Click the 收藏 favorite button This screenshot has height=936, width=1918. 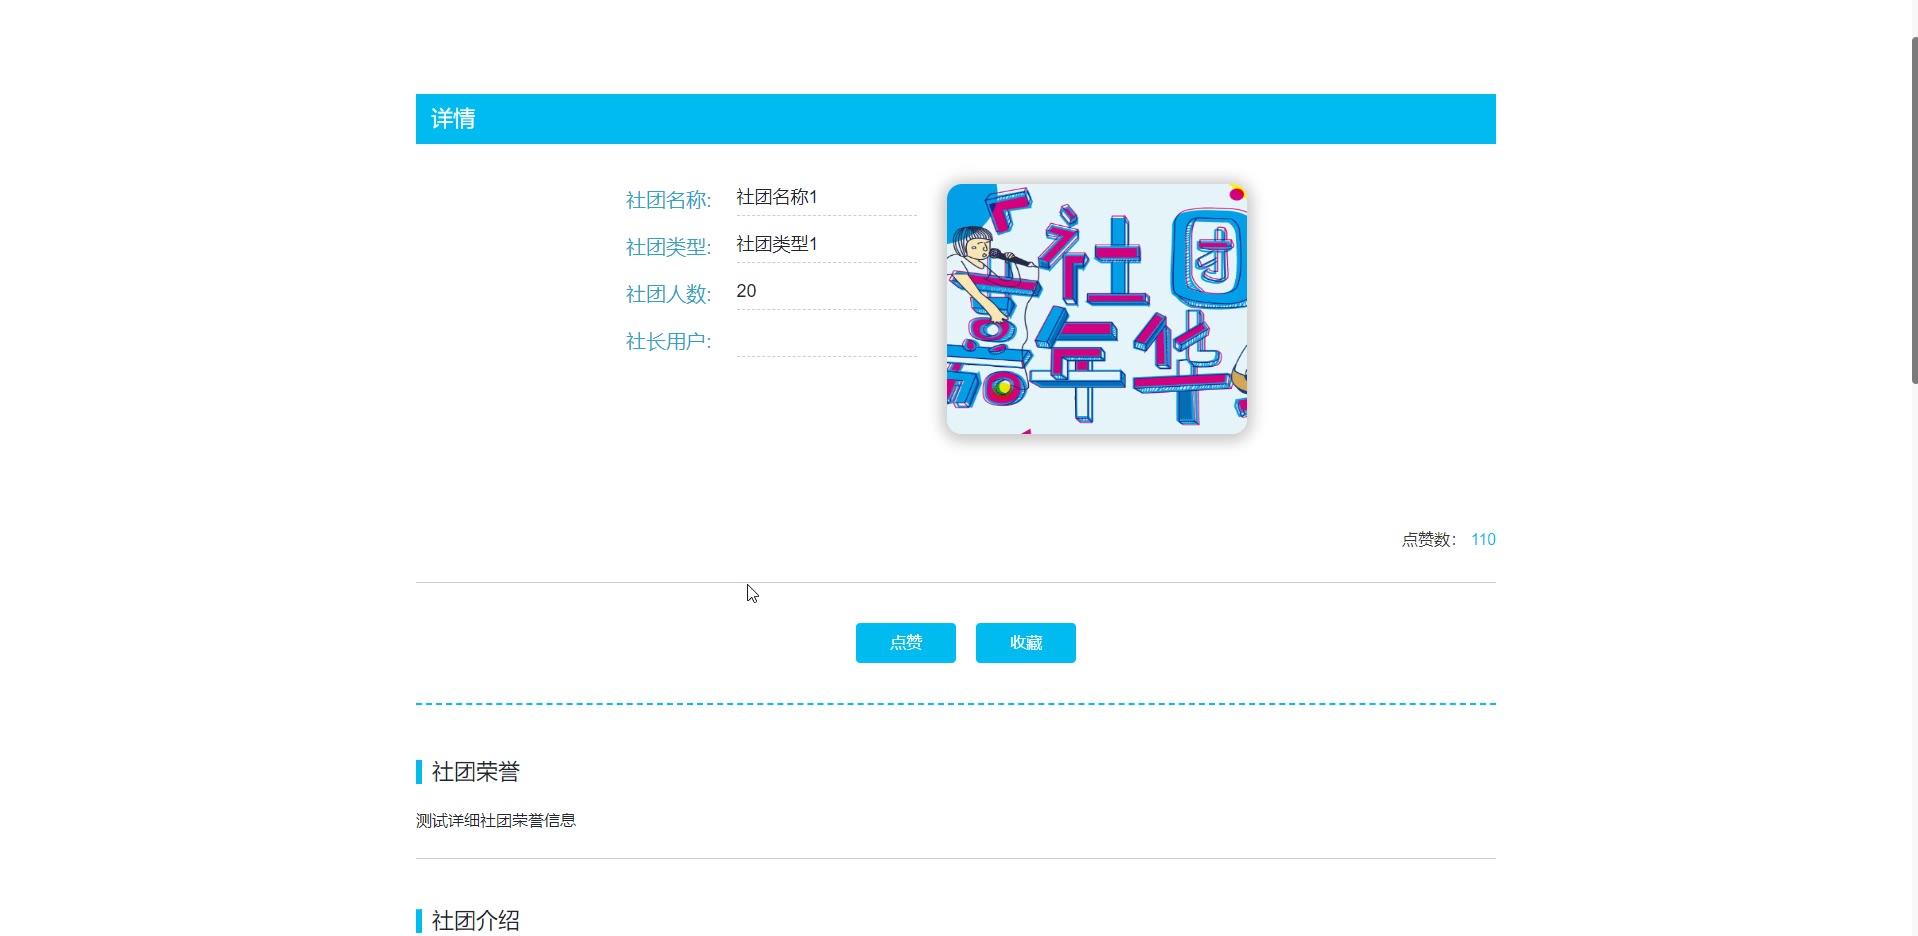pyautogui.click(x=1025, y=643)
